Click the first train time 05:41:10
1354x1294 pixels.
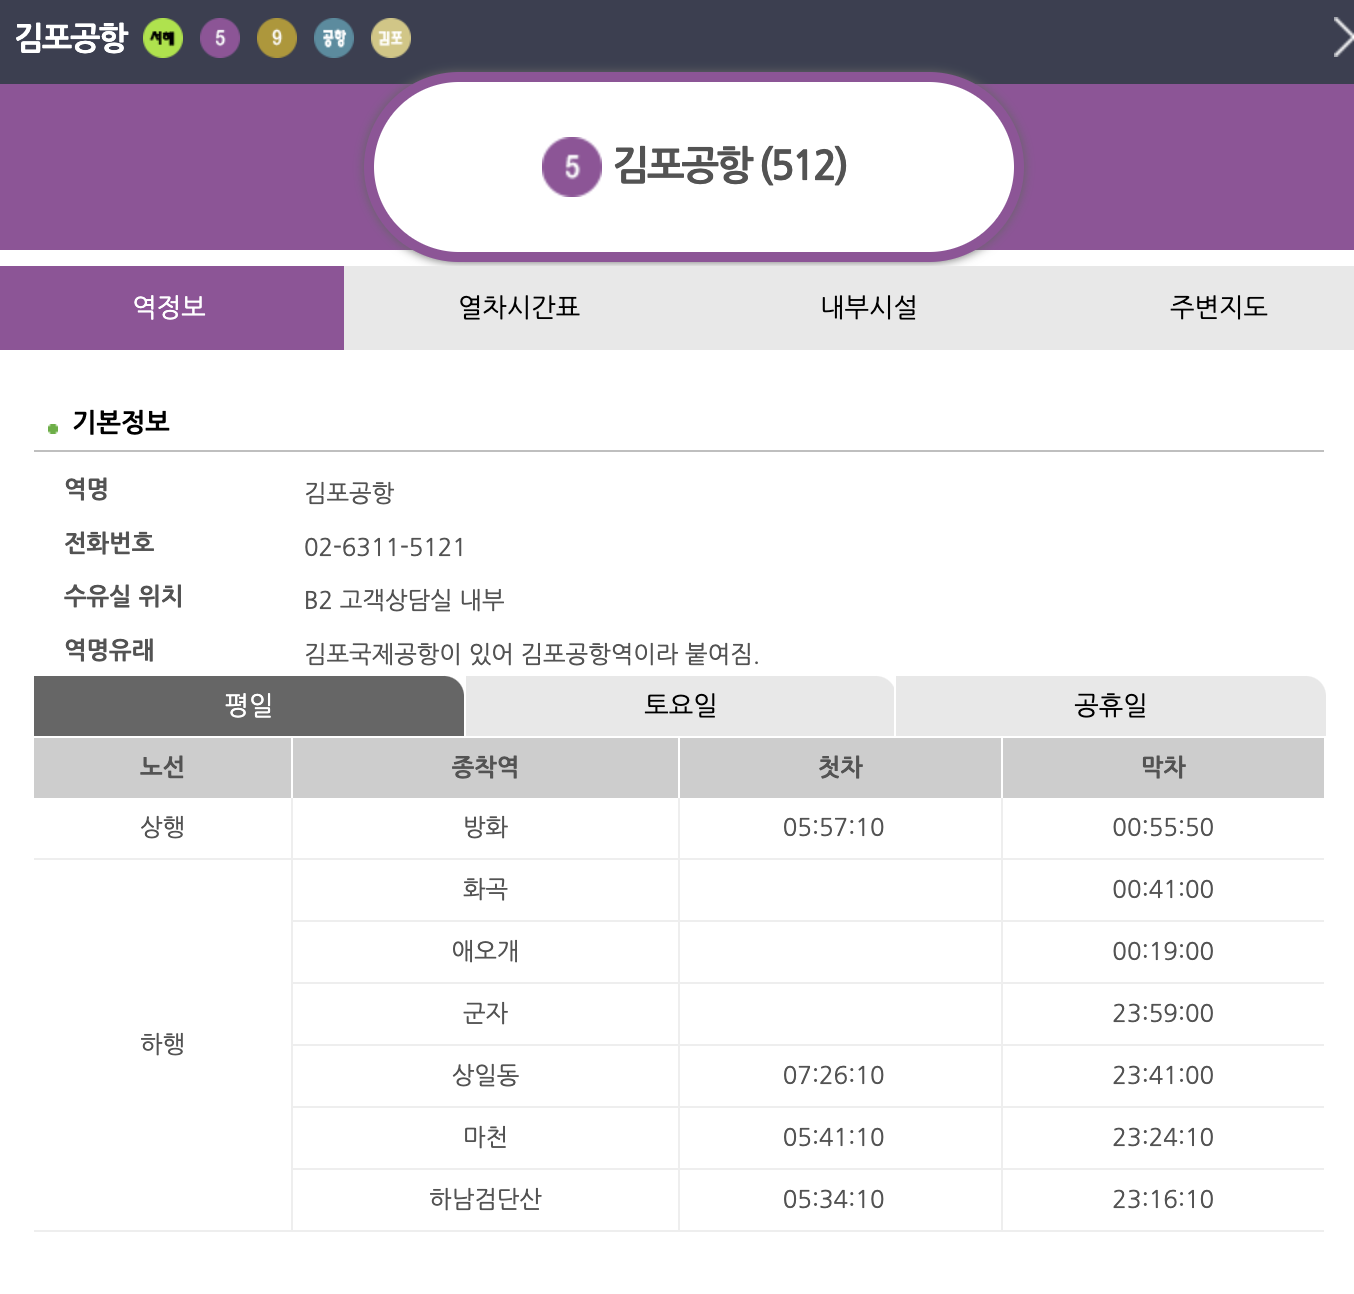click(834, 1138)
